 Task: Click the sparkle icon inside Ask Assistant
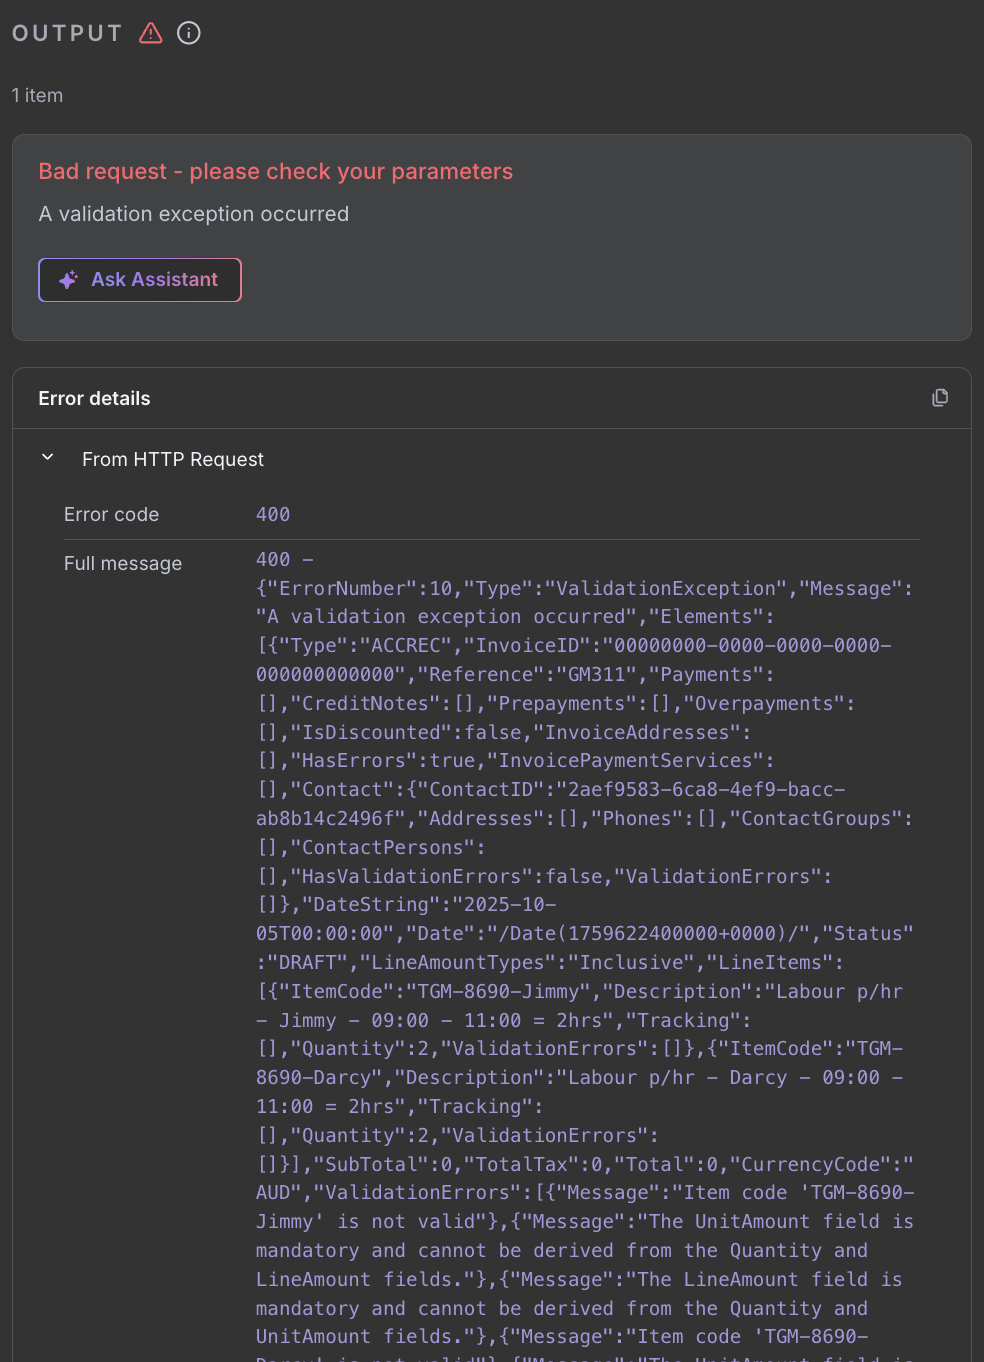[x=68, y=280]
